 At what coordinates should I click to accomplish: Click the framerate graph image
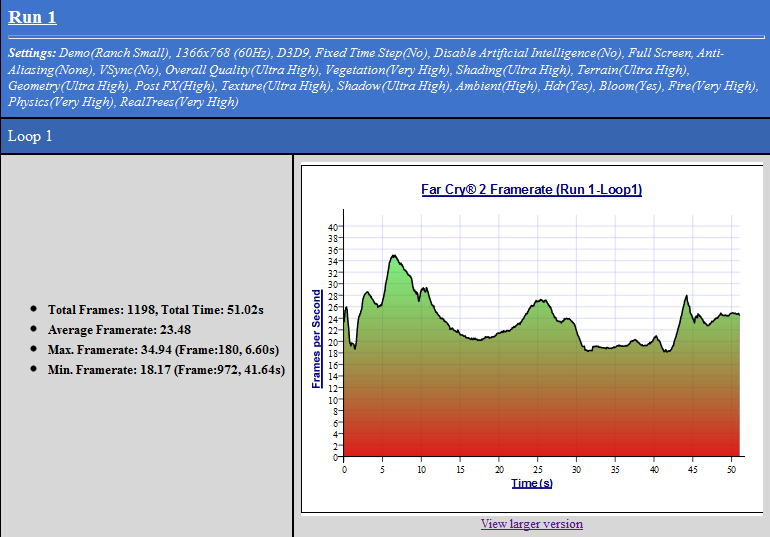pyautogui.click(x=532, y=339)
